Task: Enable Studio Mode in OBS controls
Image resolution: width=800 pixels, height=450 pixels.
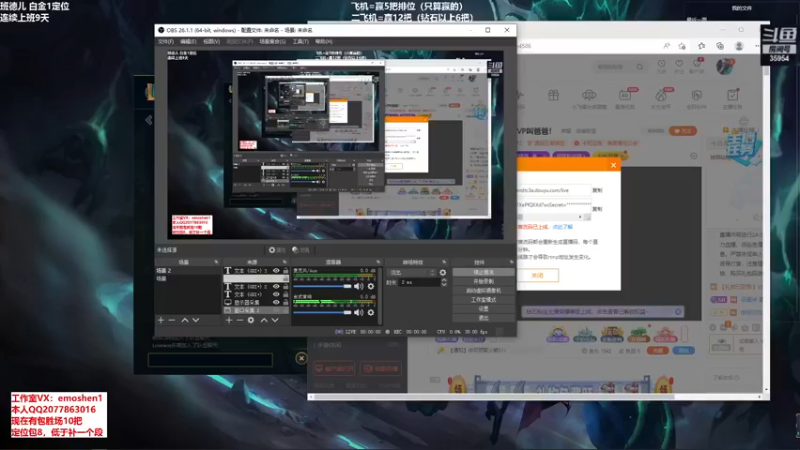Action: pyautogui.click(x=483, y=300)
